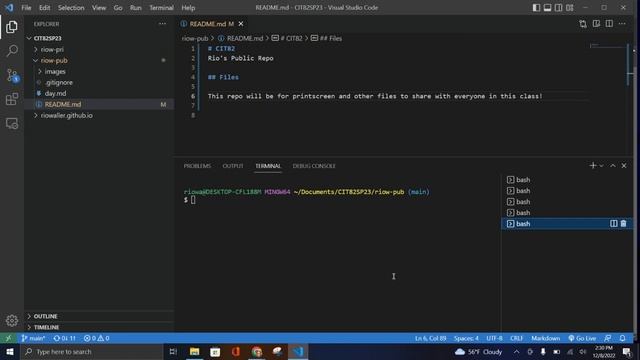640x360 pixels.
Task: Open Explorer views and more actions menu
Action: click(x=162, y=24)
